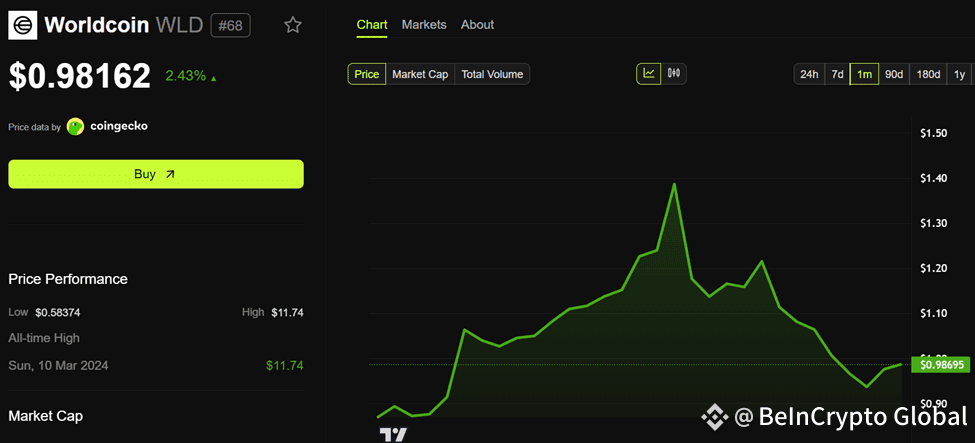
Task: Click the coingecko data source link
Action: [x=119, y=126]
